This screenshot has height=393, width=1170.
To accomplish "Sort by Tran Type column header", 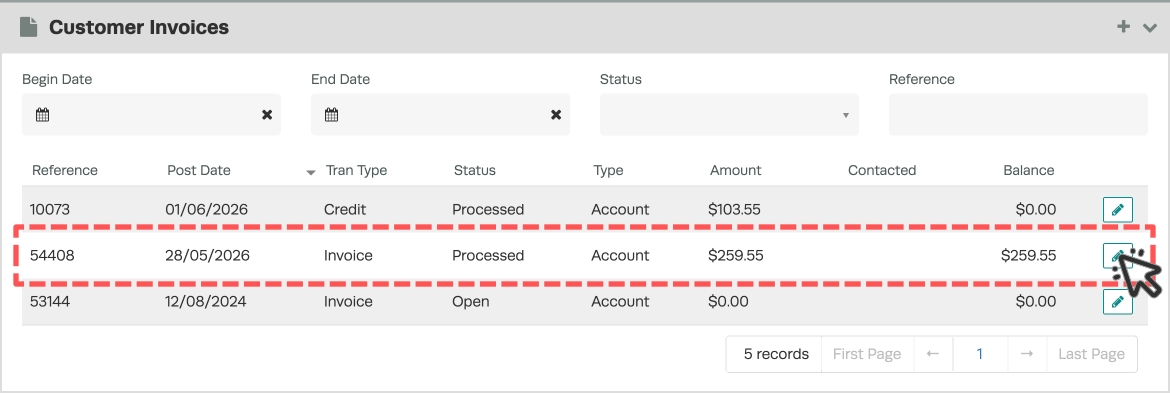I will (x=357, y=170).
